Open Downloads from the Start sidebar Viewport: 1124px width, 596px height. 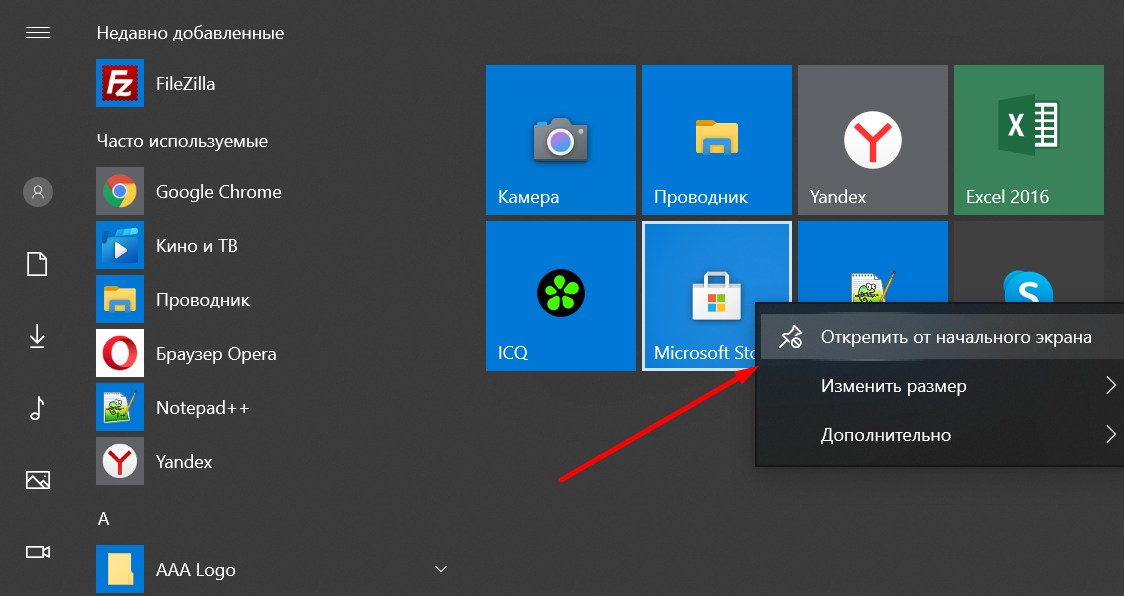coord(37,336)
